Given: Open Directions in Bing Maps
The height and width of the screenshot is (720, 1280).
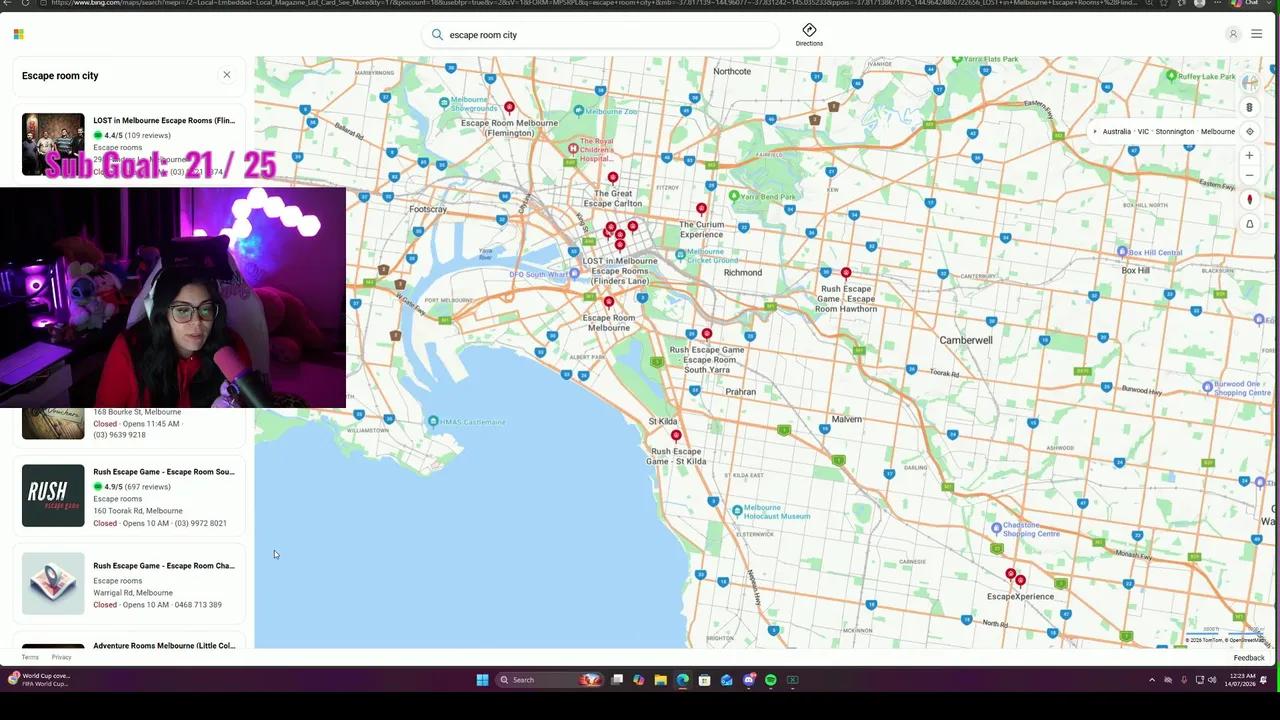Looking at the screenshot, I should tap(809, 34).
